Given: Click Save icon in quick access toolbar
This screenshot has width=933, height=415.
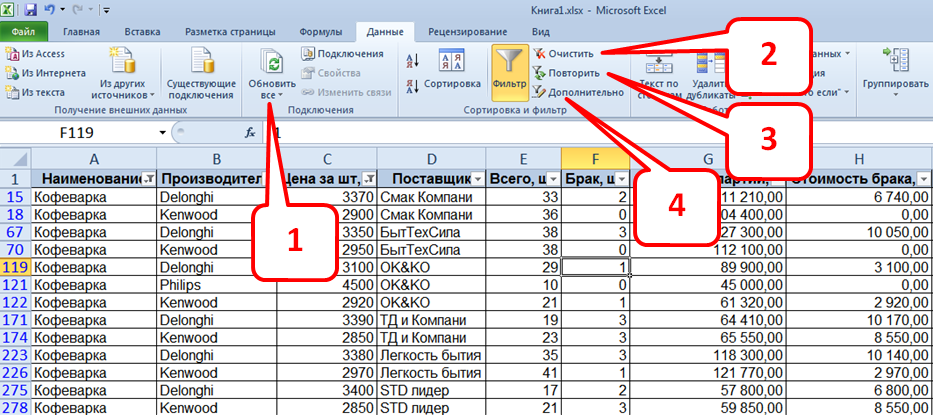Looking at the screenshot, I should coord(30,11).
